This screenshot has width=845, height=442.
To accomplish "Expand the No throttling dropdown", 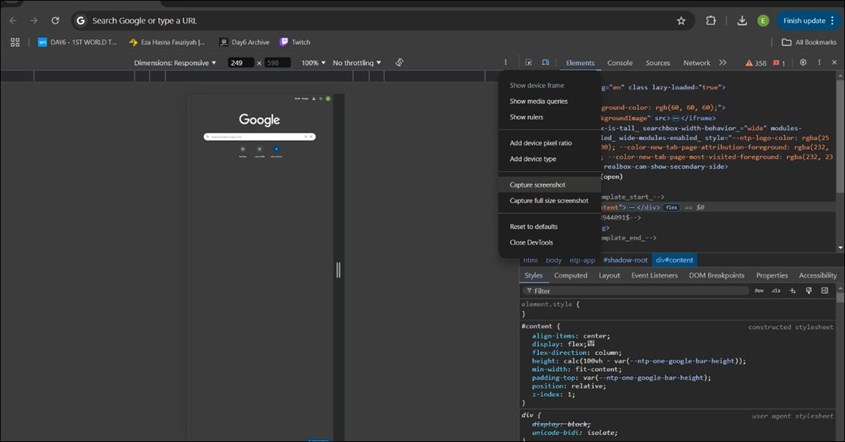I will 357,63.
